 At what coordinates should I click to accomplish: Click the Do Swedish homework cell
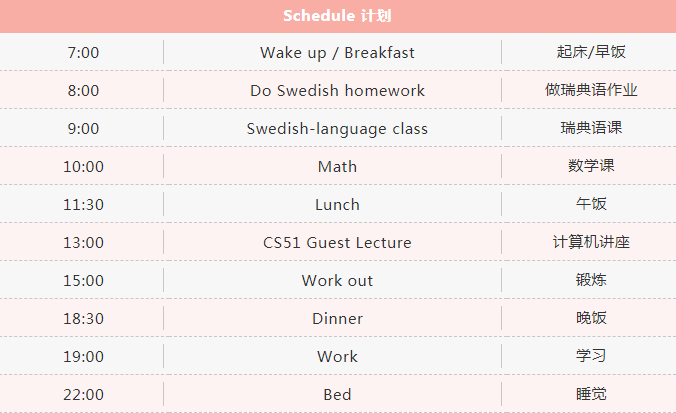(x=337, y=91)
